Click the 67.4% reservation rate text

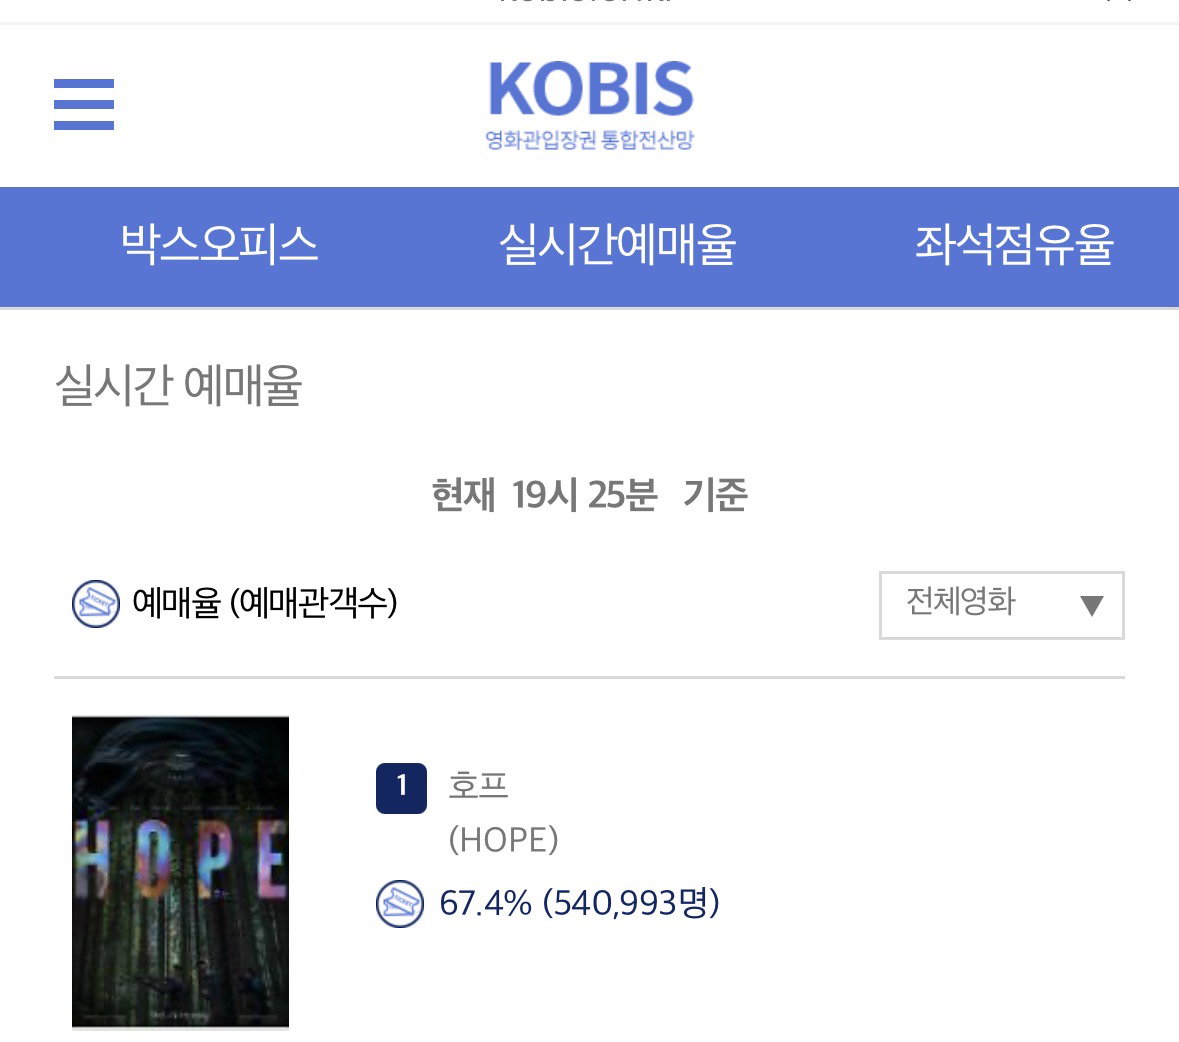[x=485, y=903]
